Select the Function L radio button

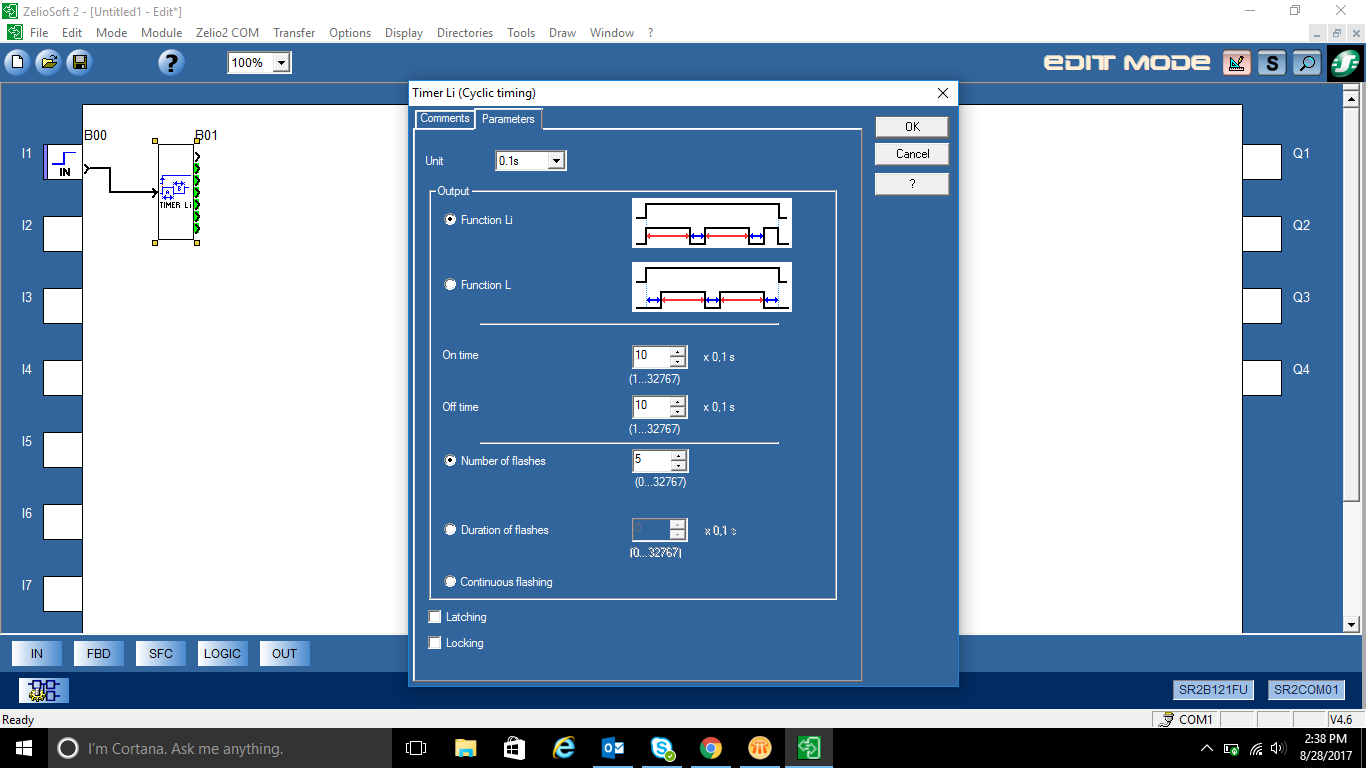(450, 285)
